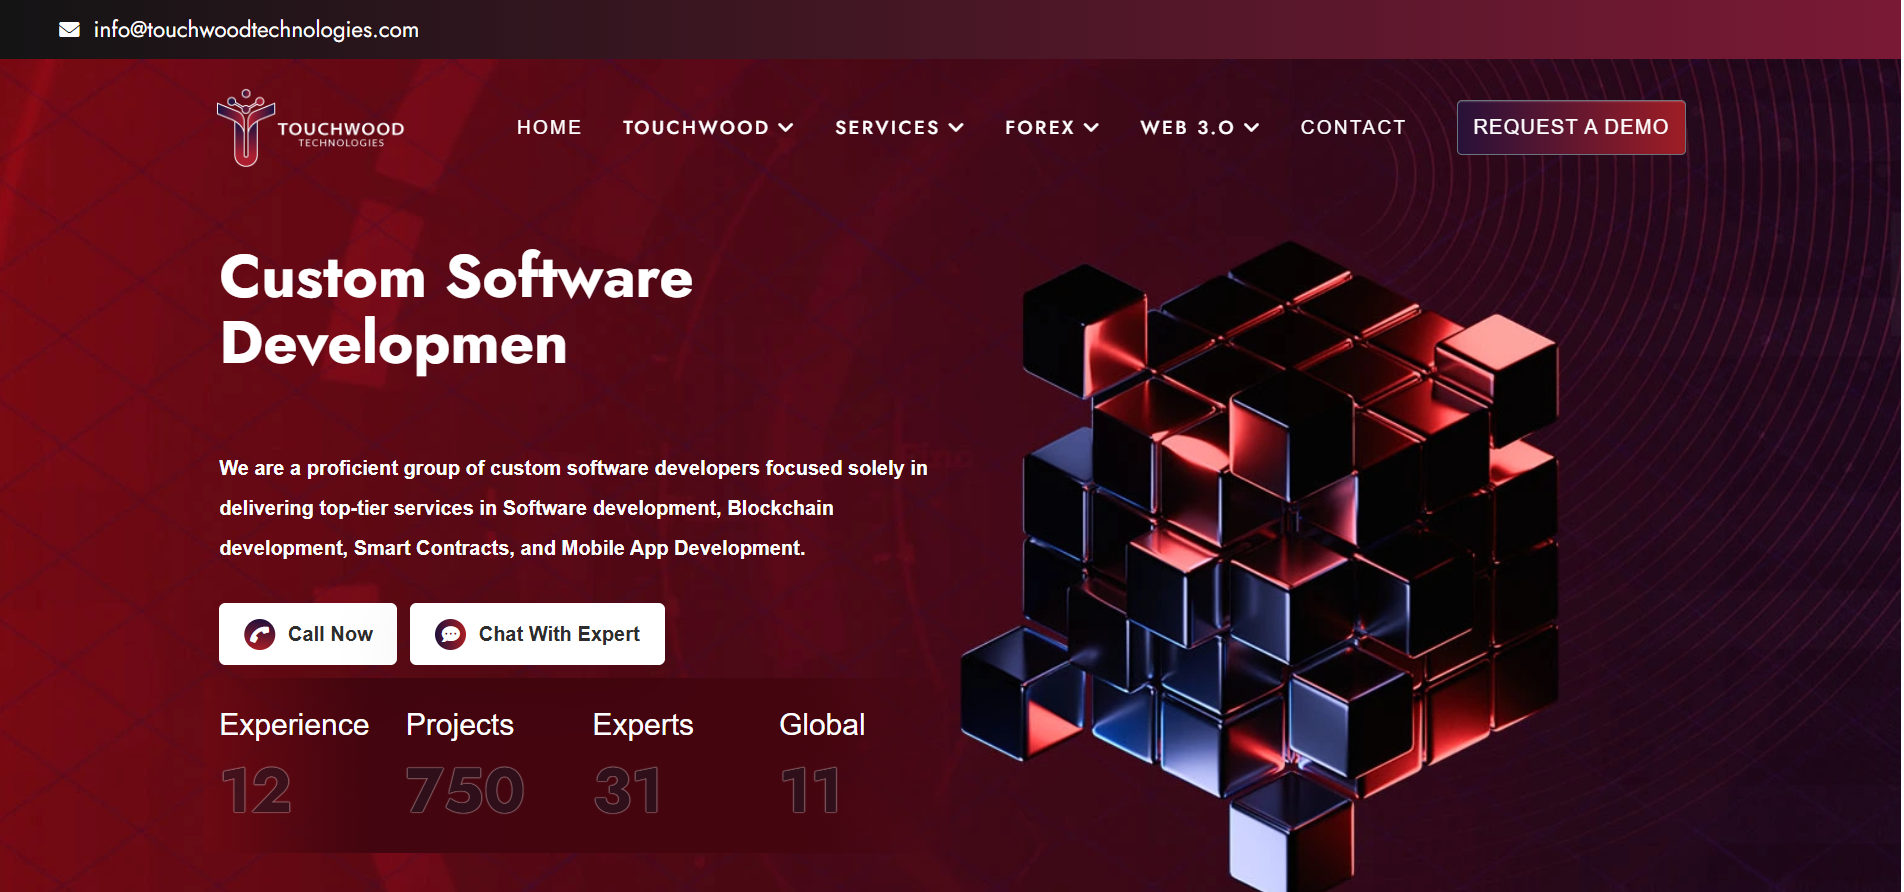Viewport: 1904px width, 892px height.
Task: Expand the WEB 3.0 dropdown chevron
Action: point(1251,127)
